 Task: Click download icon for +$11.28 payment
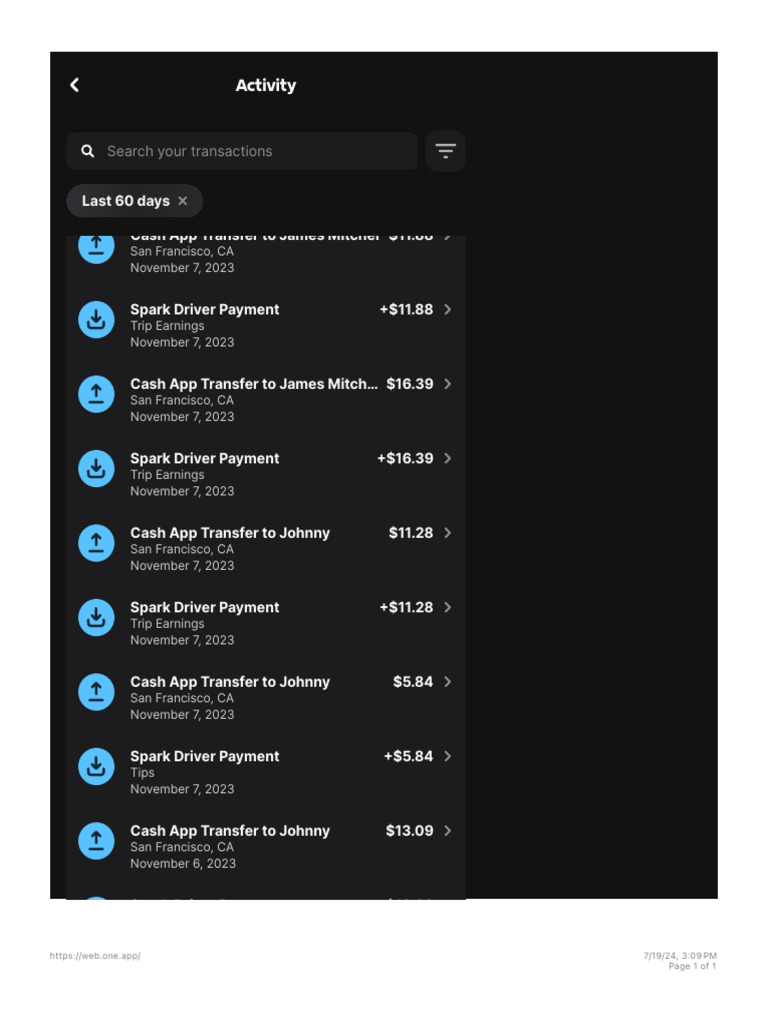click(97, 617)
